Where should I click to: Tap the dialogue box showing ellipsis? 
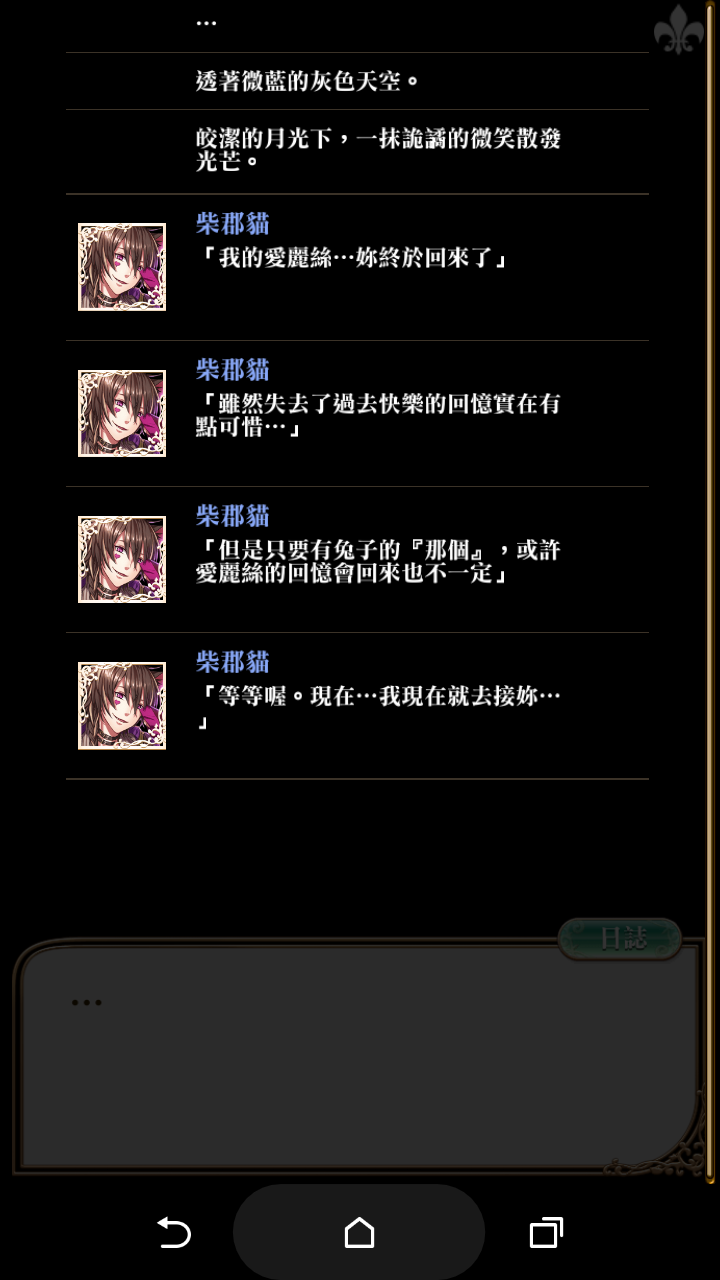tap(358, 1057)
